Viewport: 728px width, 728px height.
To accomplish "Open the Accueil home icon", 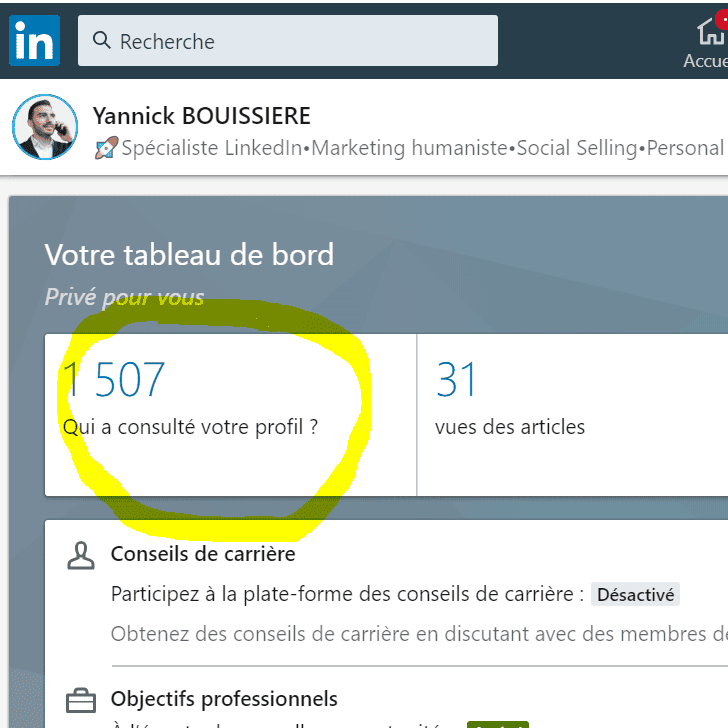I will click(x=711, y=32).
